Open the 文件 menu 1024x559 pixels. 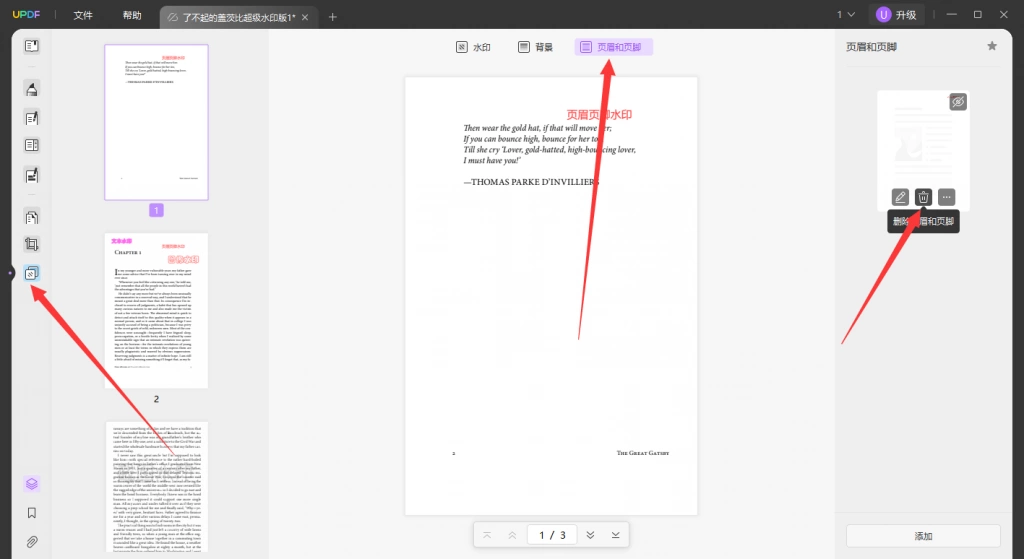(83, 15)
